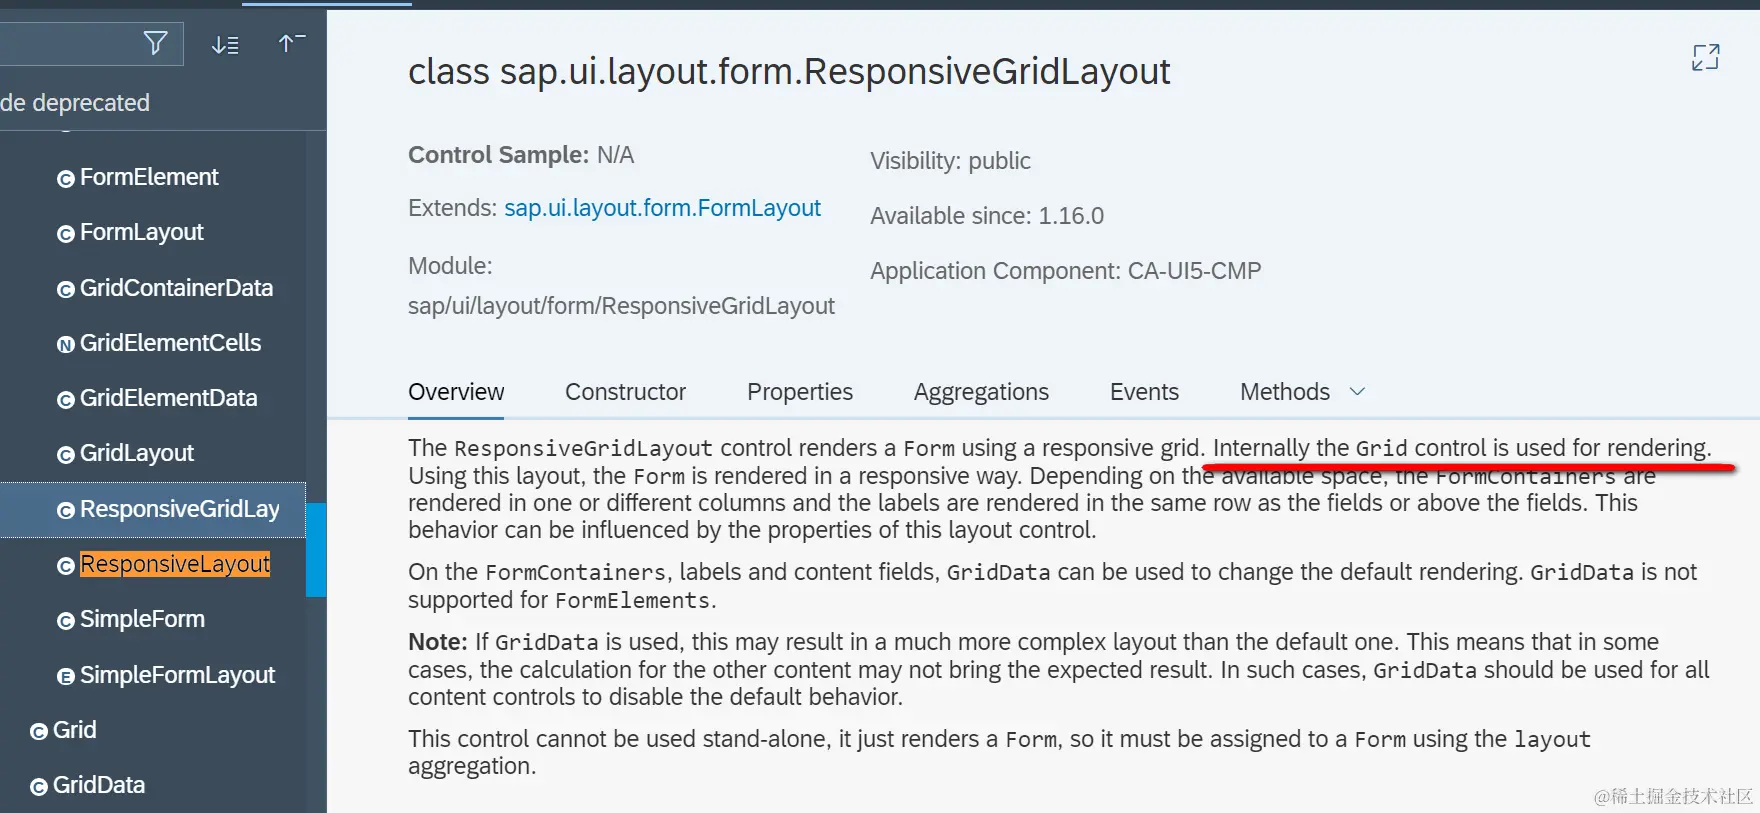The image size is (1760, 813).
Task: Select GridElementCells in the API tree
Action: (x=170, y=343)
